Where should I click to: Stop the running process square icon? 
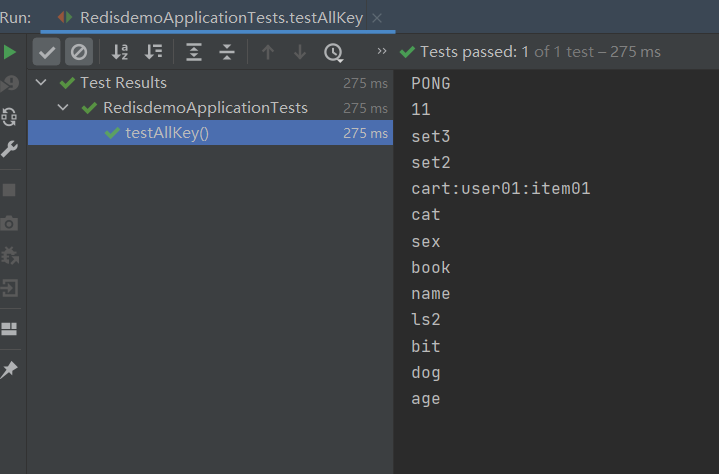(9, 190)
